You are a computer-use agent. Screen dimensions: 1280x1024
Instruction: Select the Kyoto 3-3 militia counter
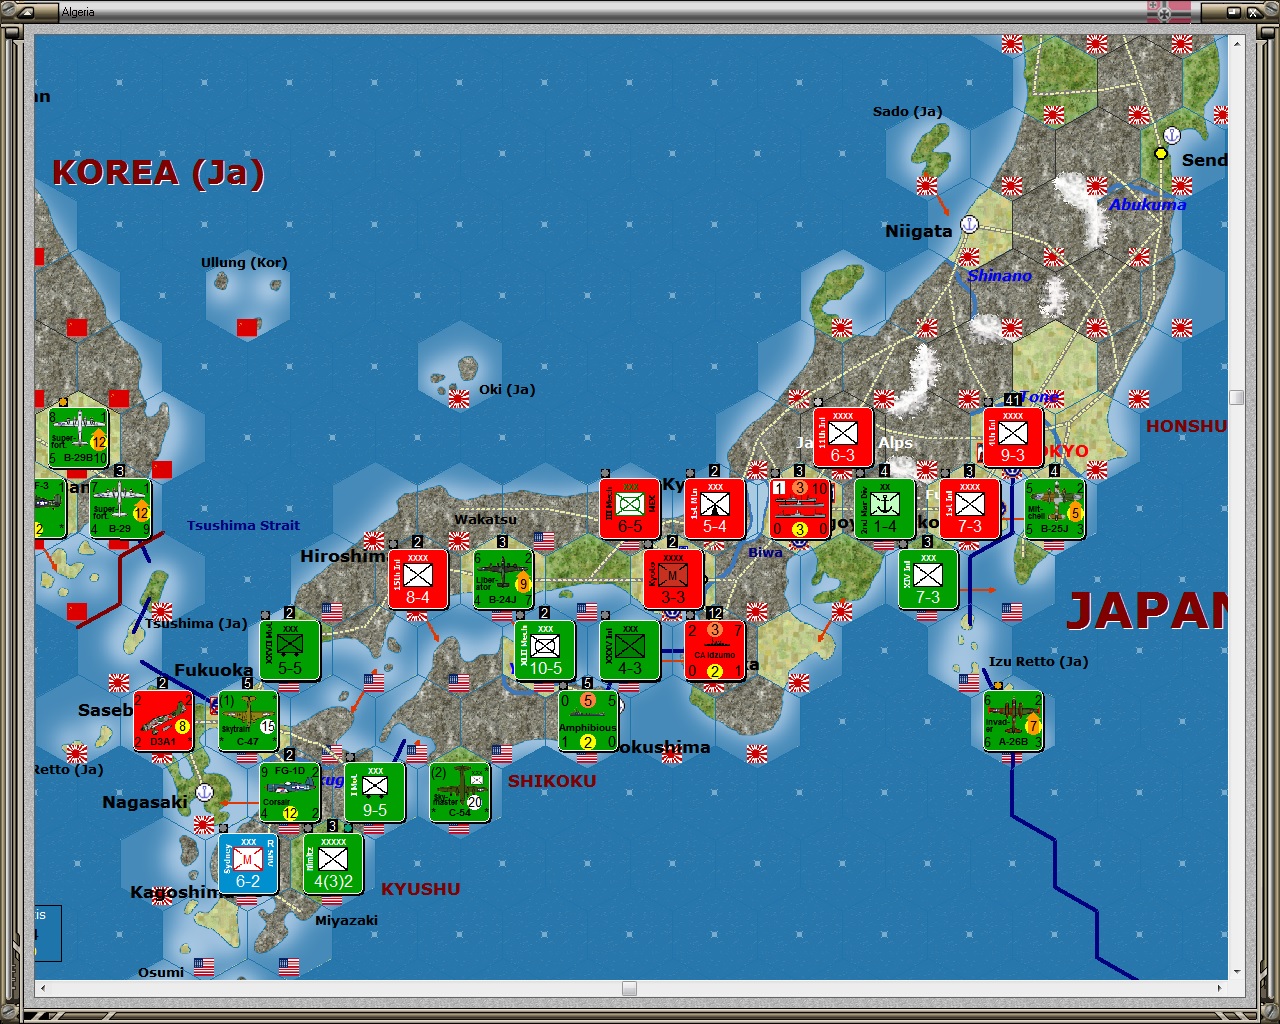point(673,579)
